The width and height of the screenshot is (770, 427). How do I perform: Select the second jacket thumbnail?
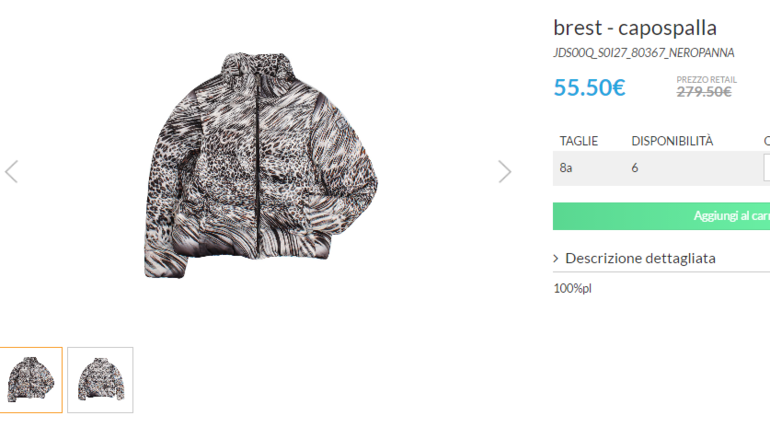(x=100, y=380)
